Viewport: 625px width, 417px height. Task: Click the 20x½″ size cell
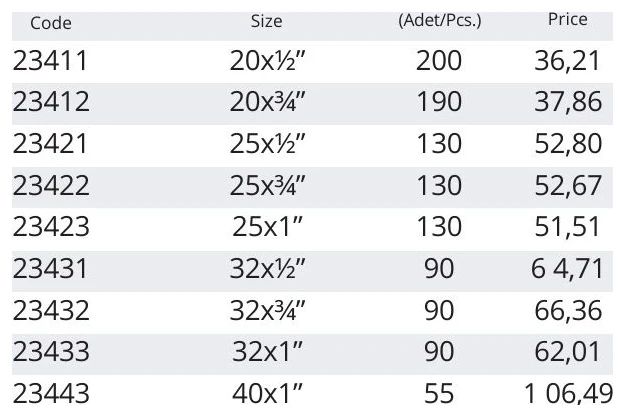click(267, 61)
